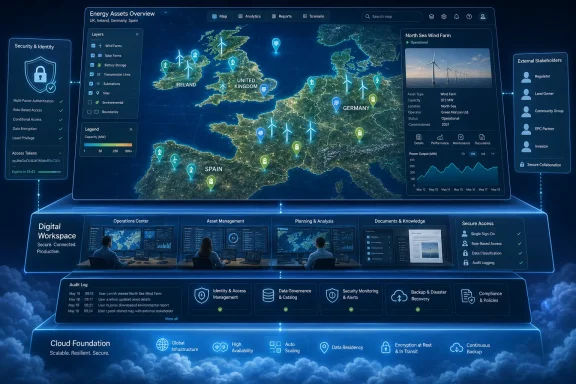Screen dimensions: 576x384
Task: Click the Performance icon in wind farm panel
Action: [x=440, y=137]
